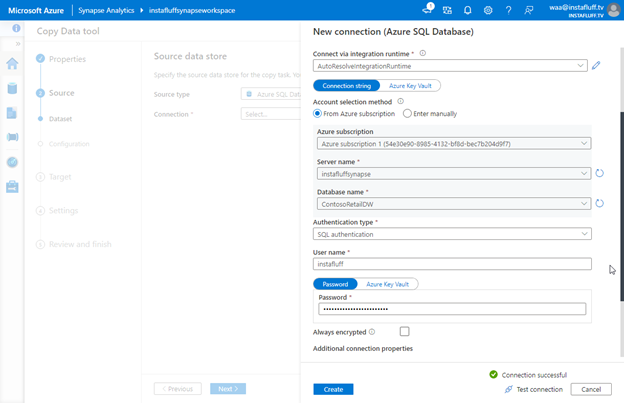Click the Connection successful status text
624x403 pixels.
(x=534, y=375)
